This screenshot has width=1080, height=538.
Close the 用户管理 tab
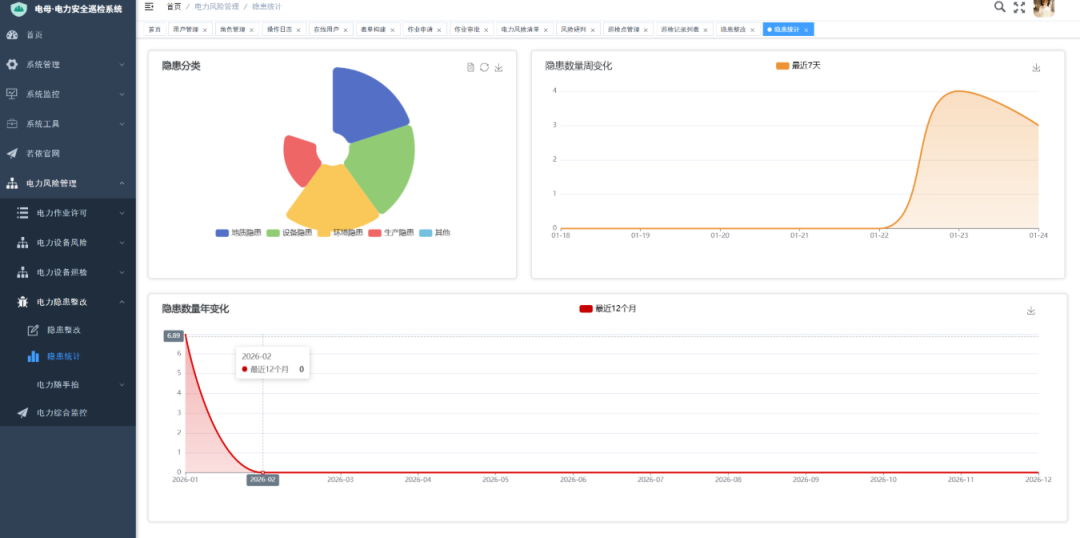[x=205, y=30]
